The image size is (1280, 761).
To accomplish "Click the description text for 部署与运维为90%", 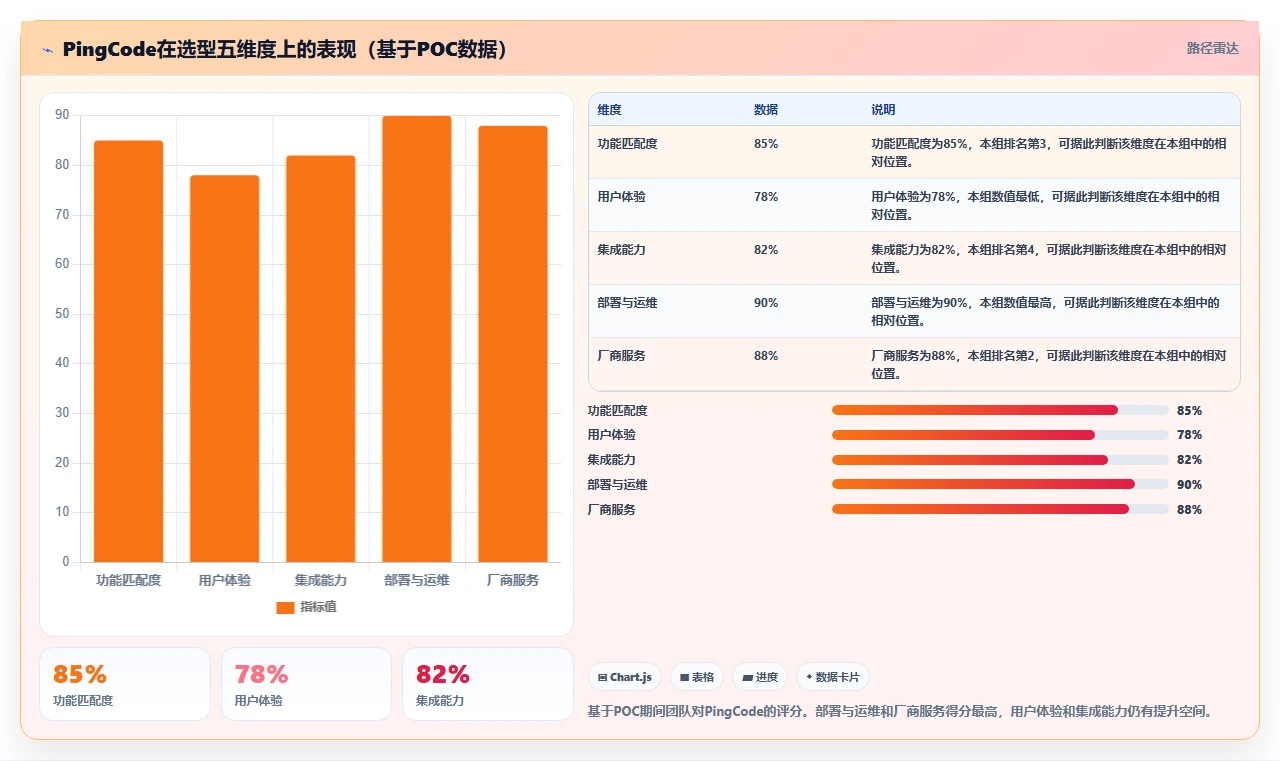I will [x=1045, y=312].
